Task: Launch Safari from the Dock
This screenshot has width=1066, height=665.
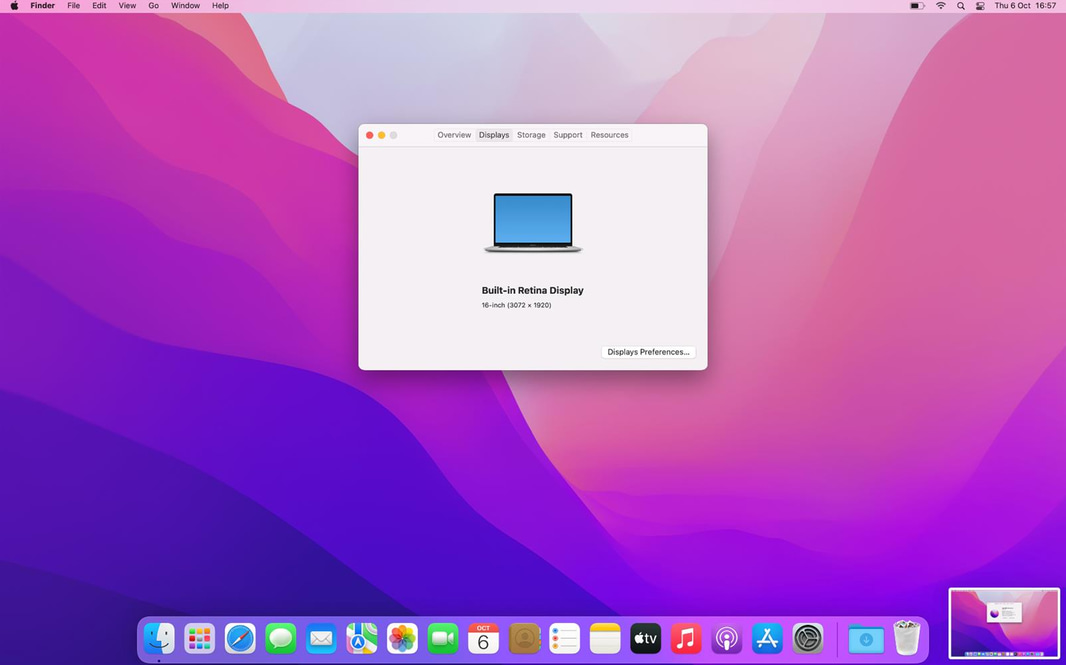Action: [240, 638]
